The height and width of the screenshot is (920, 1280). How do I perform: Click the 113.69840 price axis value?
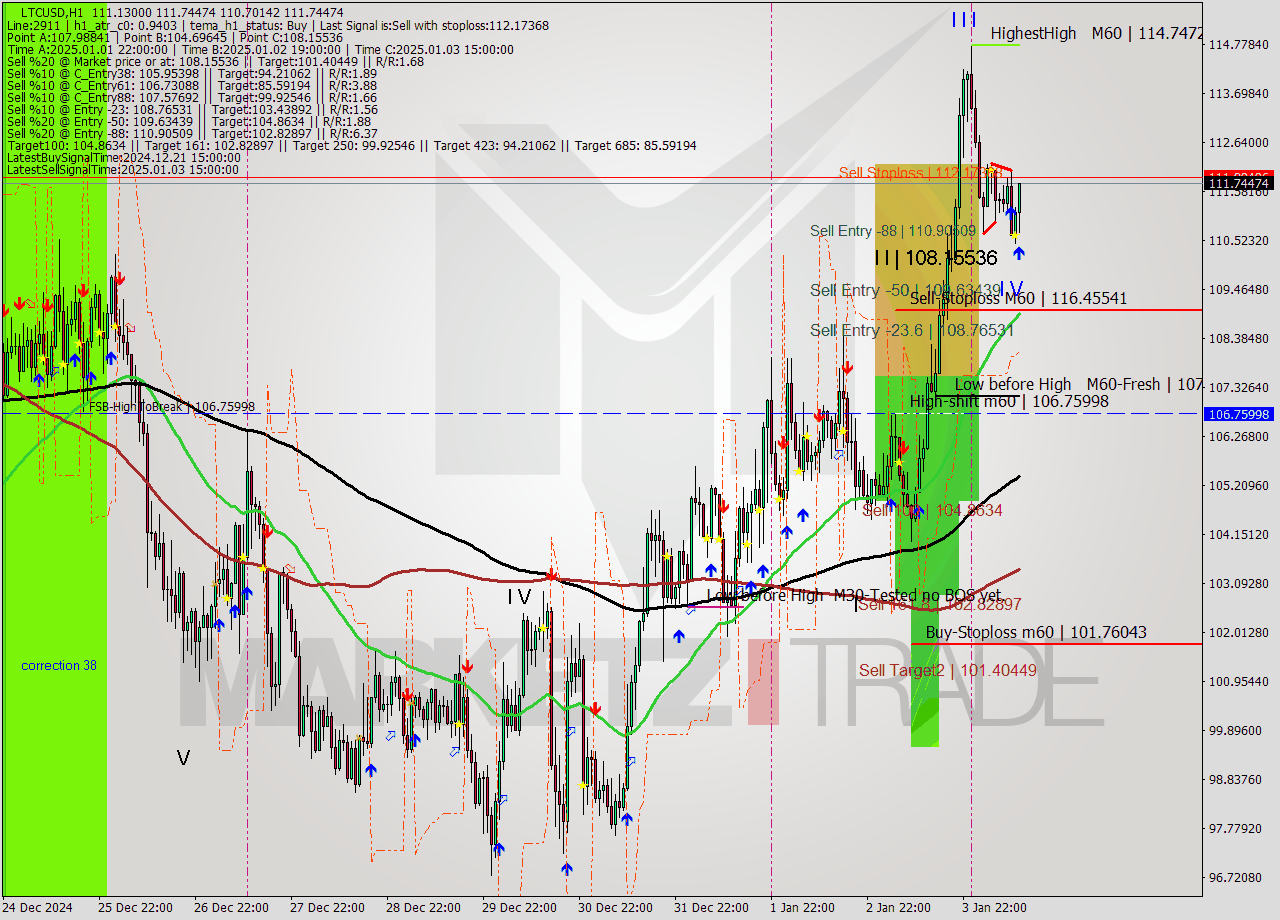click(x=1239, y=93)
